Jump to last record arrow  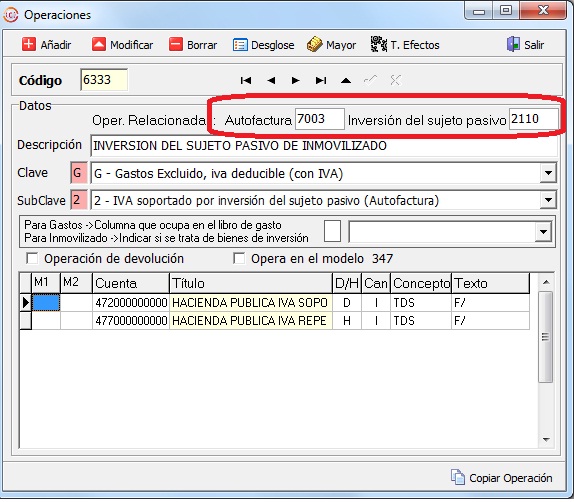[321, 80]
